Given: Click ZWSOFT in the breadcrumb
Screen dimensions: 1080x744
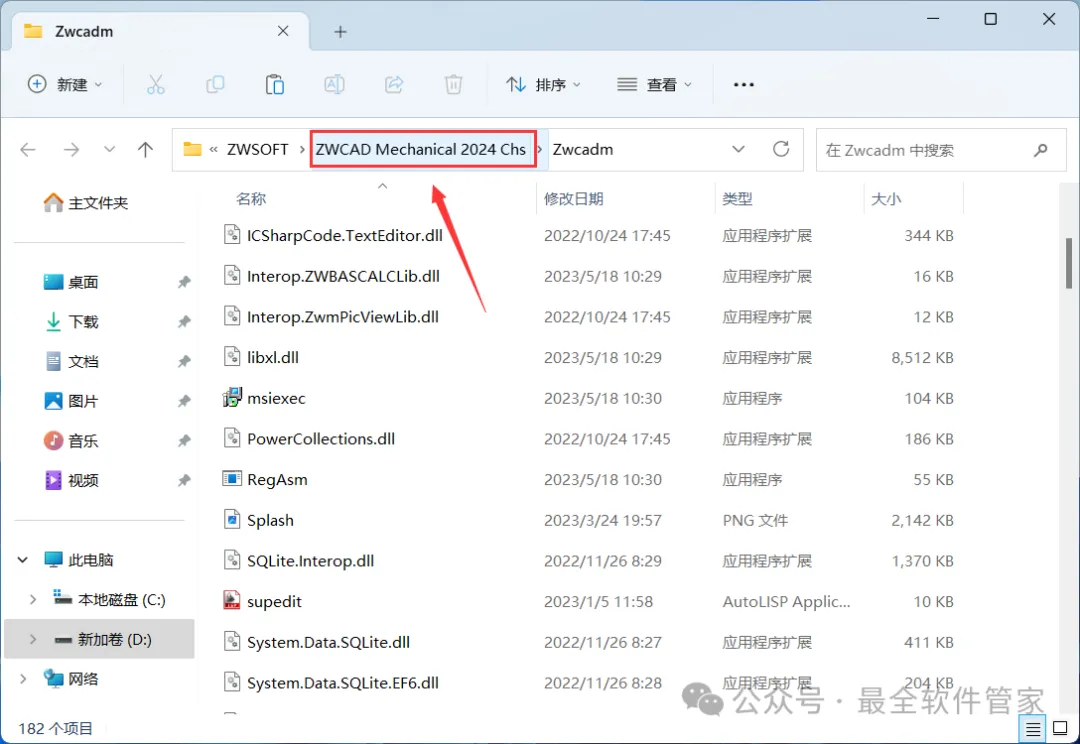Looking at the screenshot, I should pyautogui.click(x=258, y=149).
